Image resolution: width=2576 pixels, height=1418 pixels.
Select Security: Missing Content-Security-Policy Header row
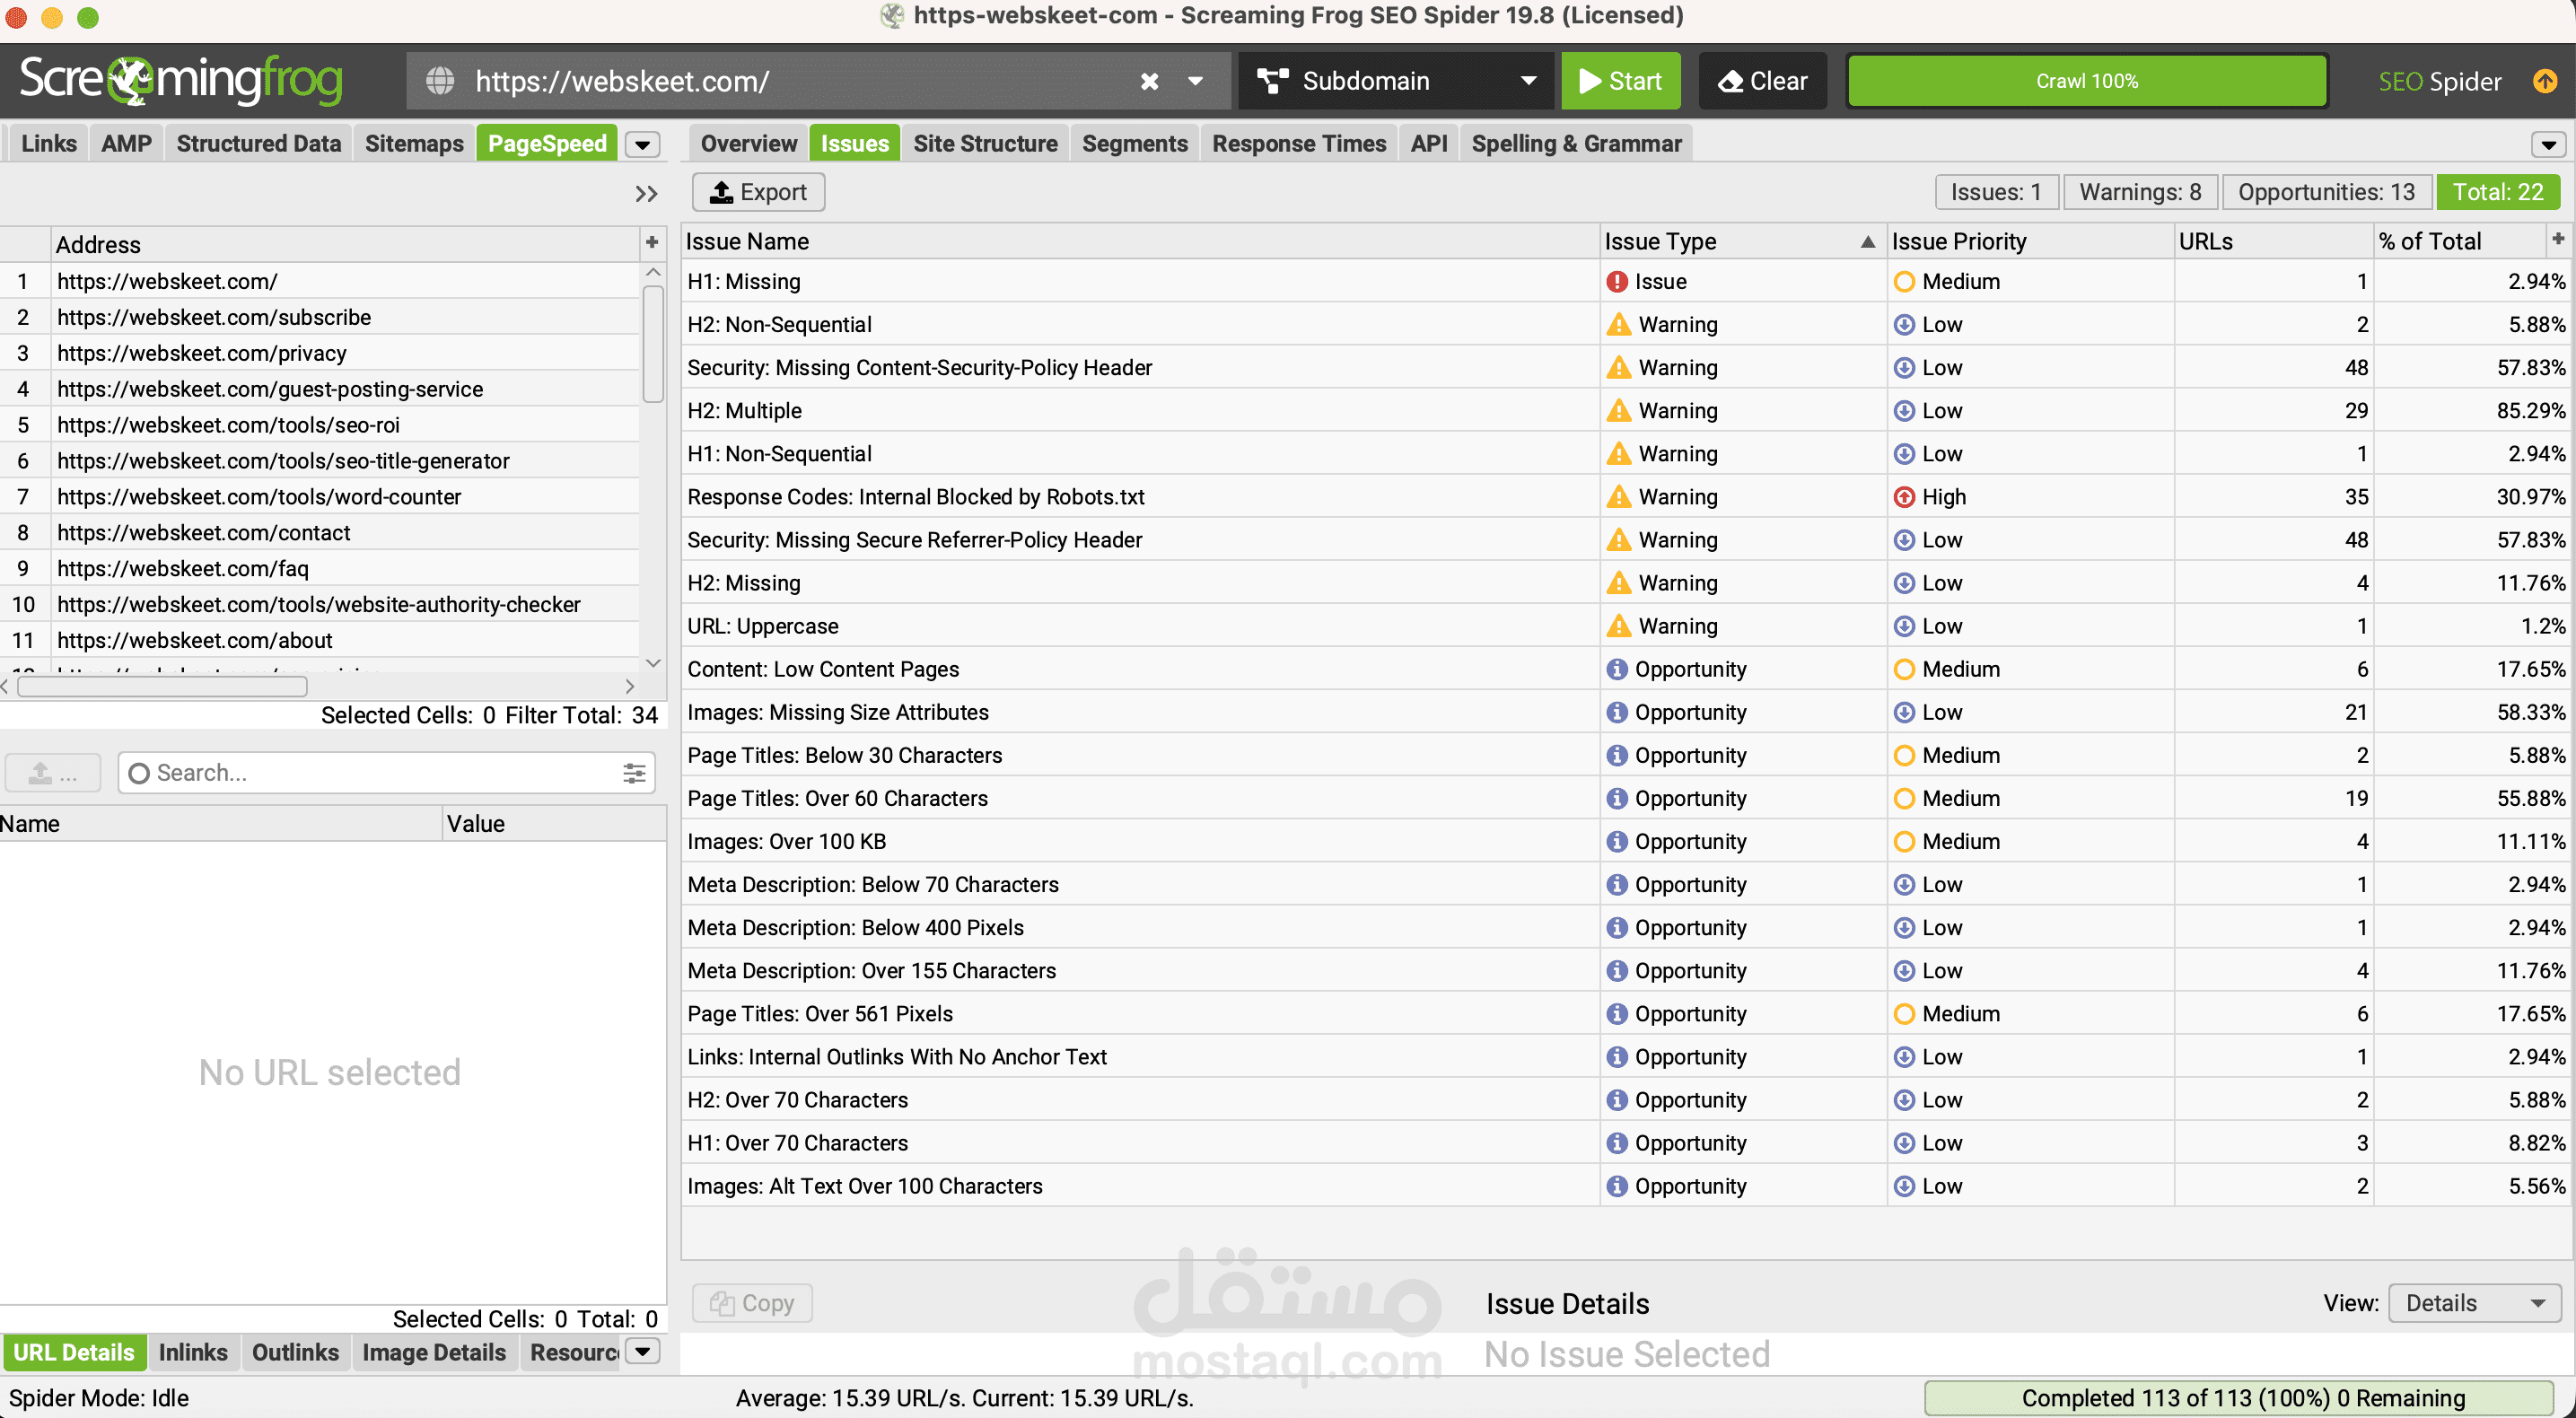point(1626,368)
